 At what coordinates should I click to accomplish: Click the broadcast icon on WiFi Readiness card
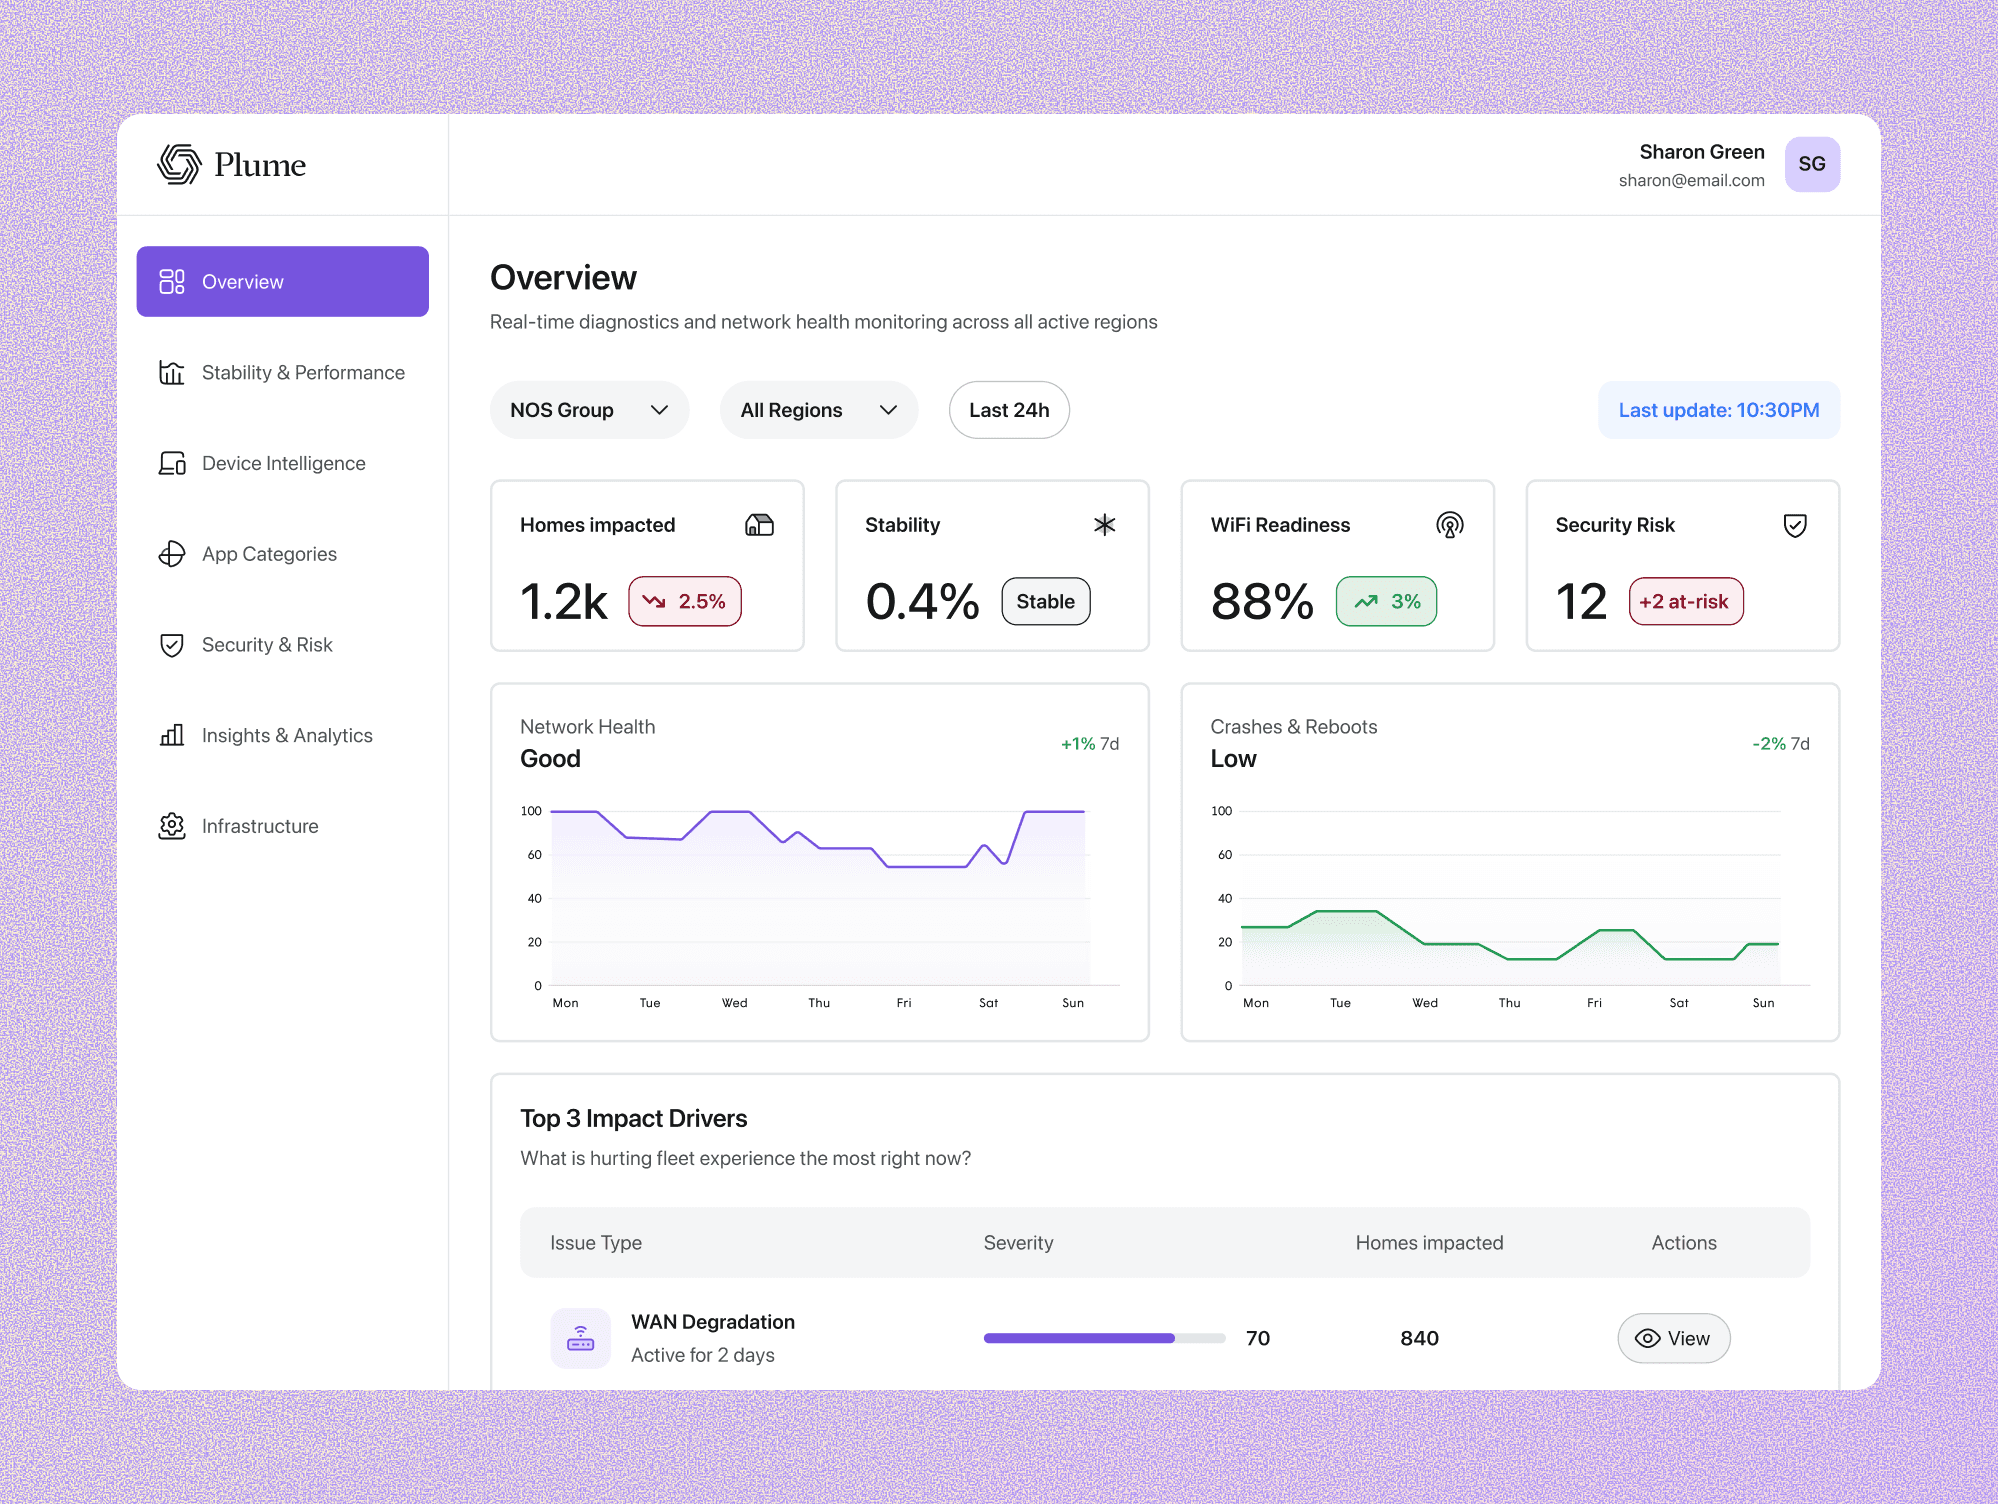click(x=1449, y=525)
